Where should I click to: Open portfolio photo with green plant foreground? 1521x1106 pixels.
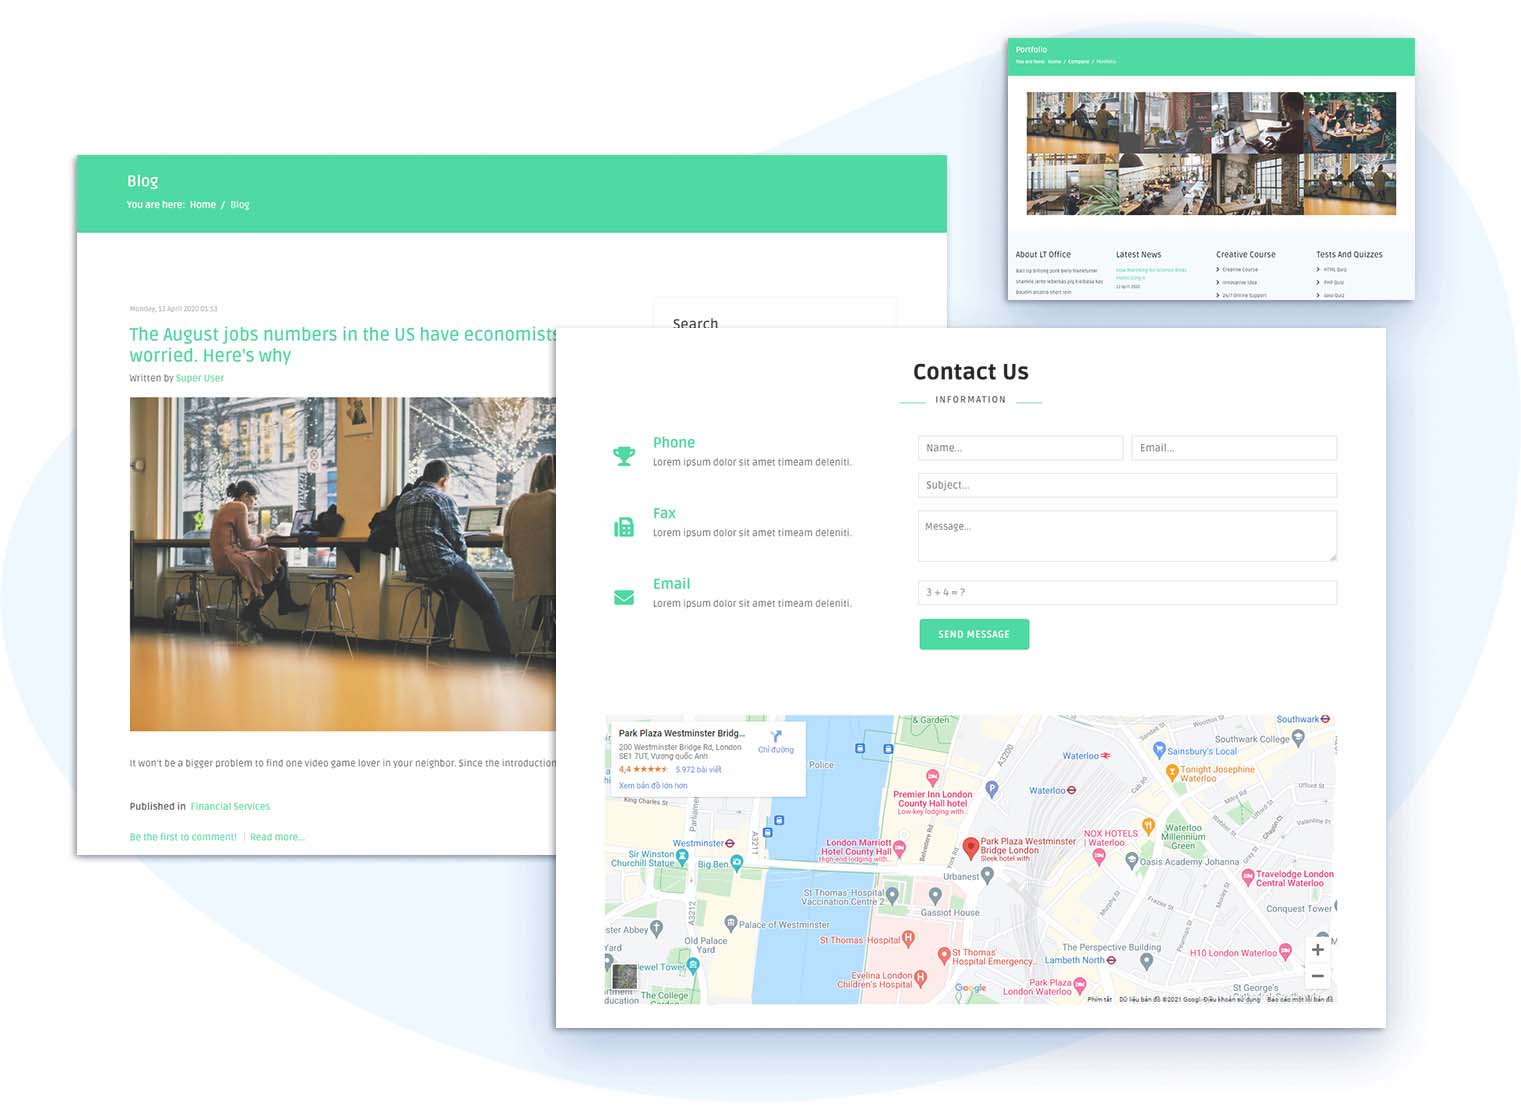pos(1073,184)
